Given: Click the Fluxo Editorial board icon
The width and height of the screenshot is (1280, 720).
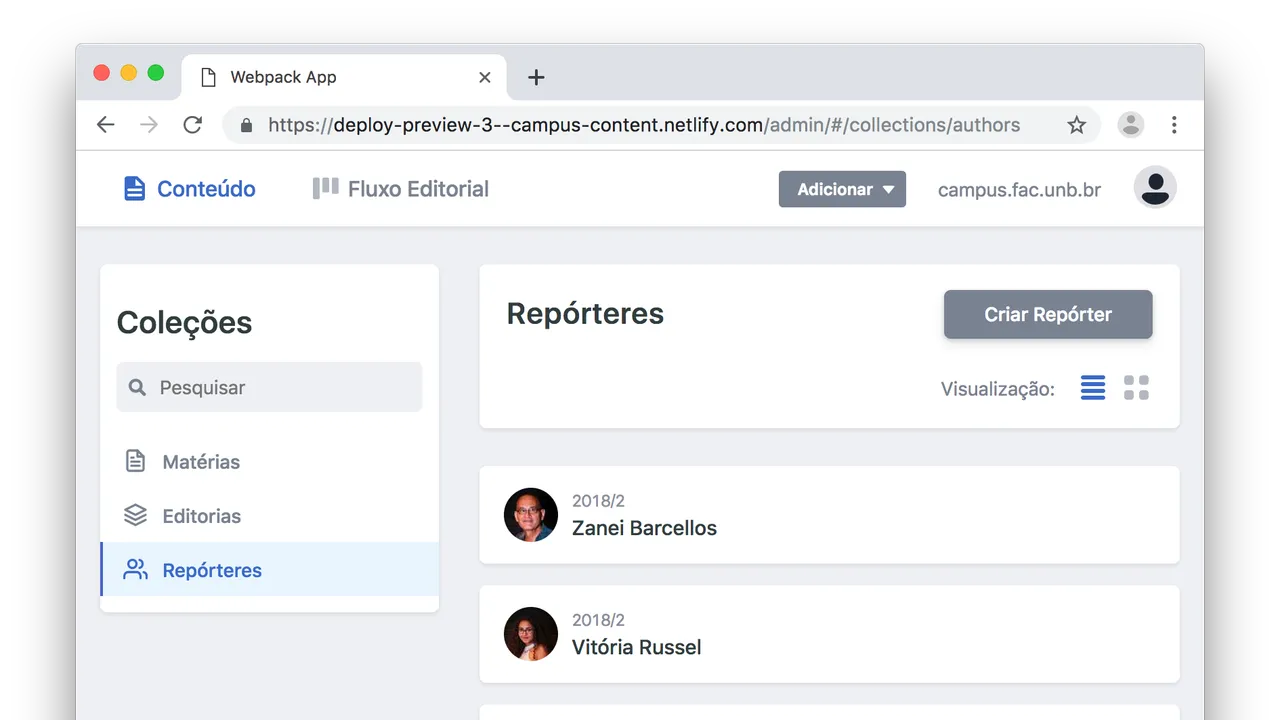Looking at the screenshot, I should pyautogui.click(x=325, y=188).
